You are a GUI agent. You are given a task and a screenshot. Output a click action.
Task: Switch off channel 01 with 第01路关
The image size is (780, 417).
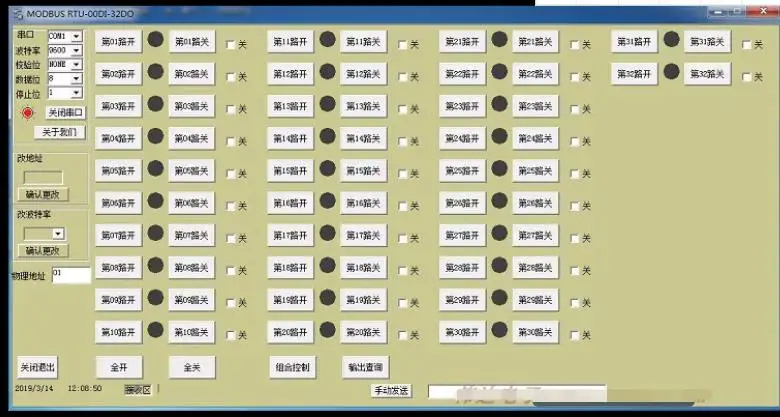(x=192, y=42)
